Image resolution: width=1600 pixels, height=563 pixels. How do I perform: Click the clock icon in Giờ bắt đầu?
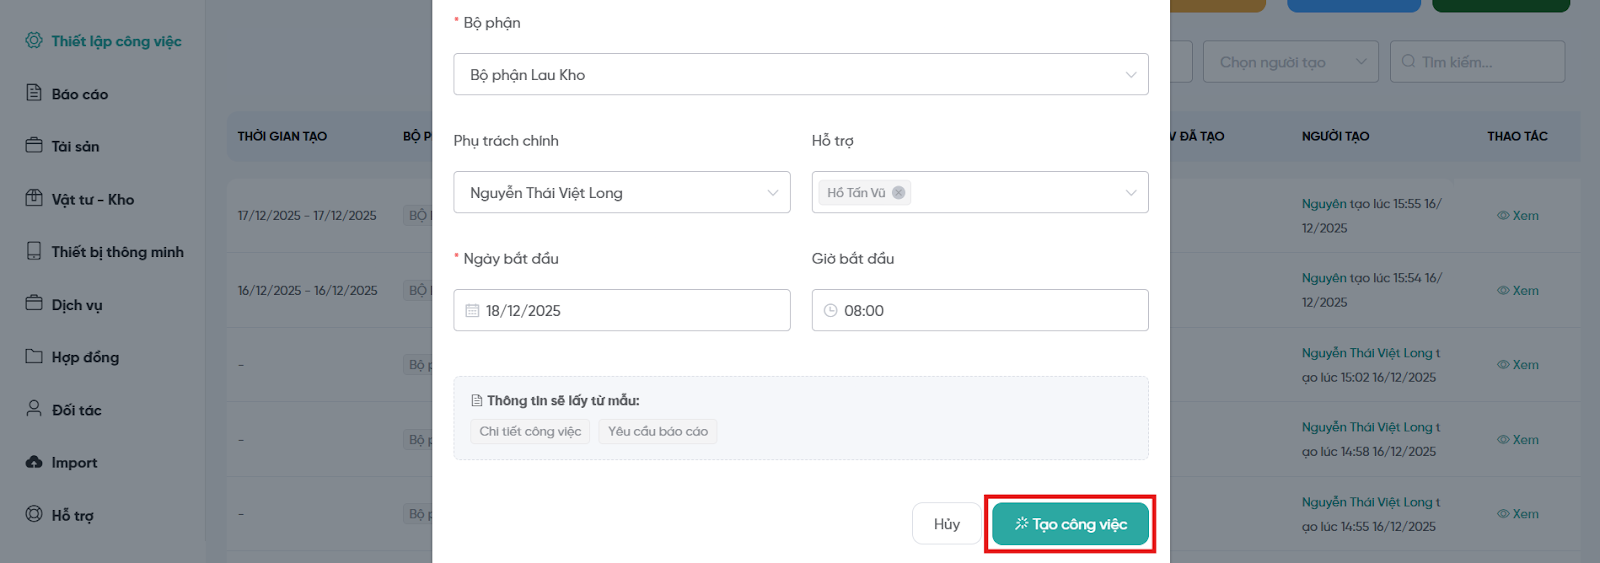tap(830, 311)
